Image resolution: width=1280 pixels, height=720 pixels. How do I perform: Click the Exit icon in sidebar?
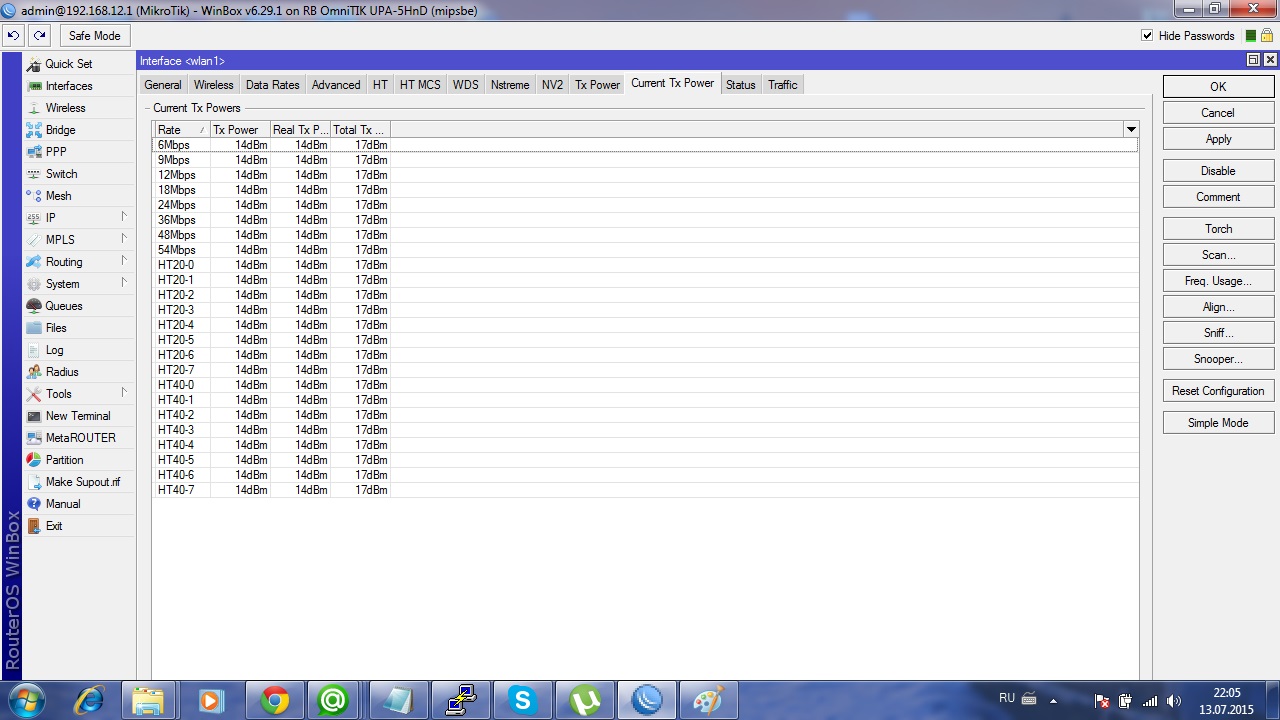(x=34, y=526)
